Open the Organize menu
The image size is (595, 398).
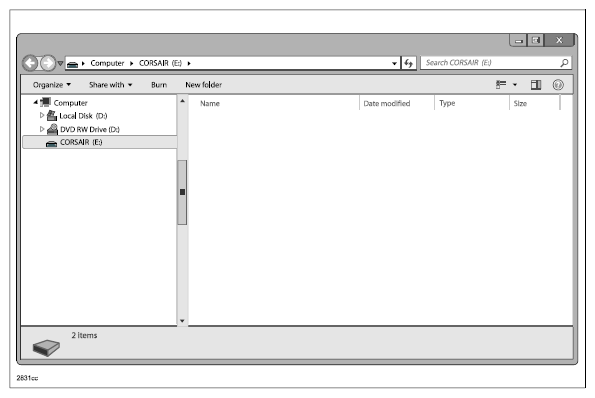[x=52, y=85]
